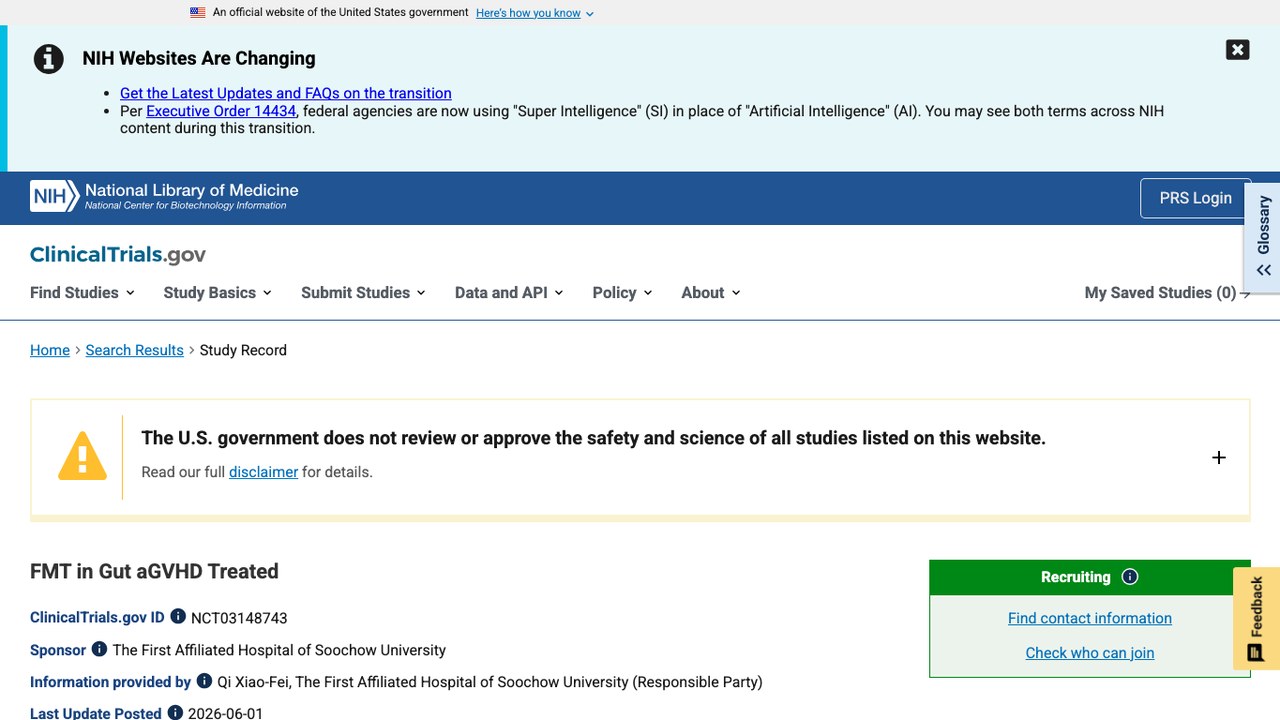1280x720 pixels.
Task: Open the full disclaimer link
Action: coord(263,472)
